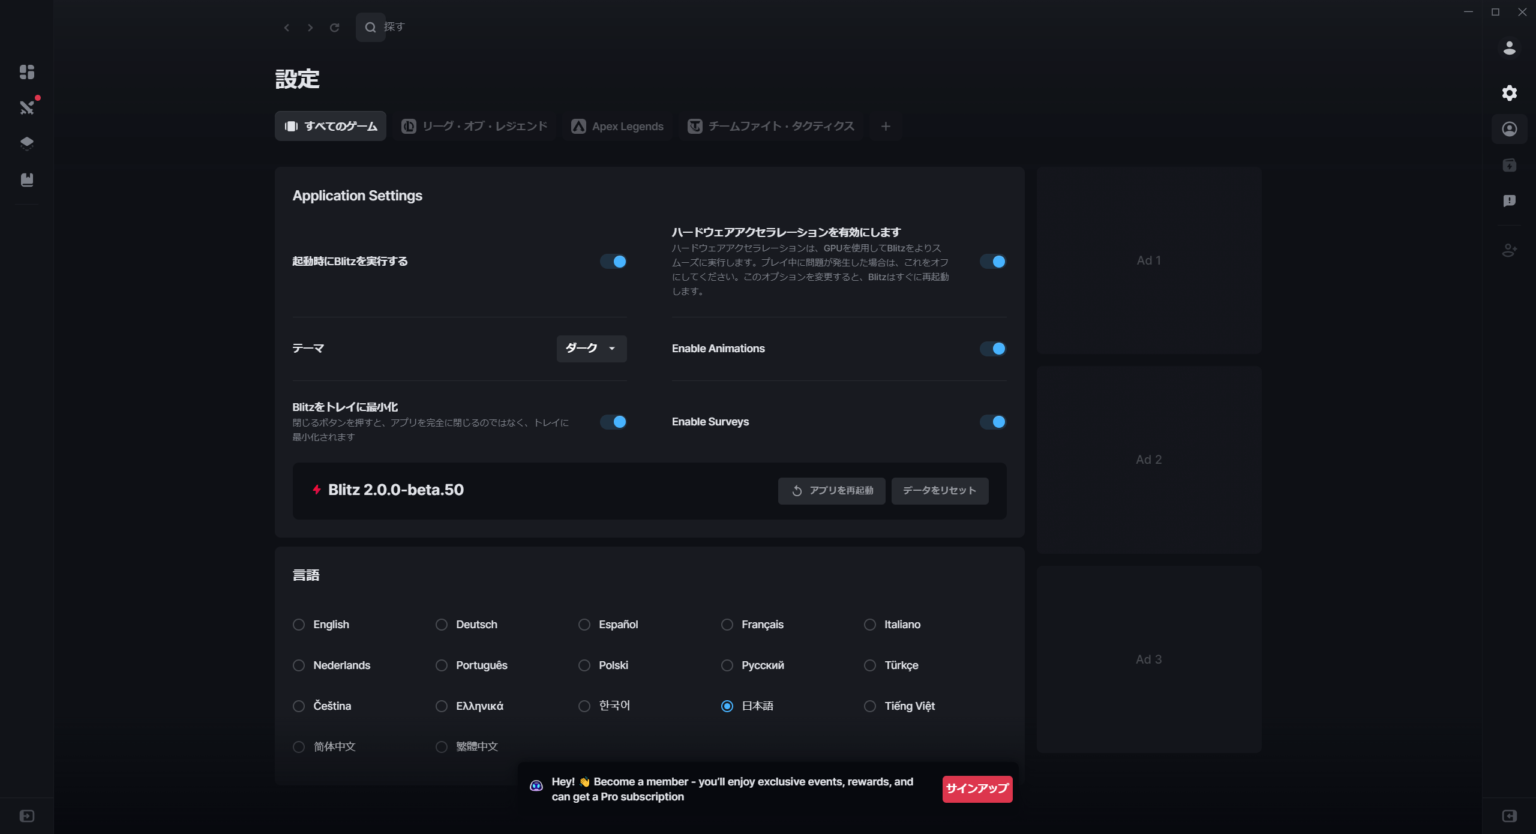
Task: Open the user profile icon at top right
Action: [1509, 48]
